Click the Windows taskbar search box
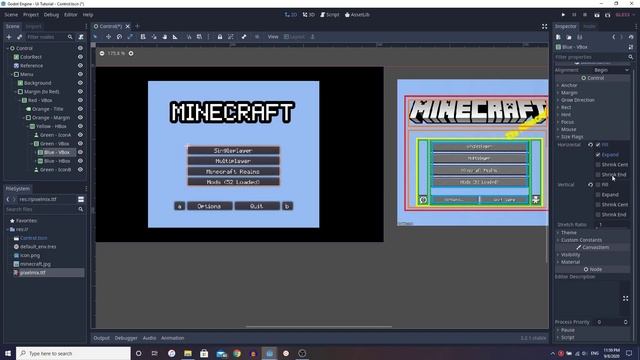 tap(73, 353)
